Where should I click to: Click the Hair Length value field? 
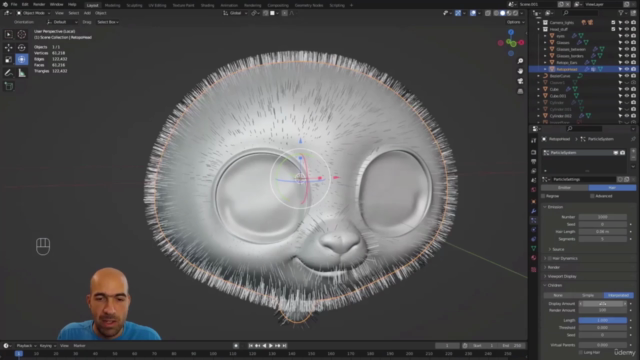602,232
